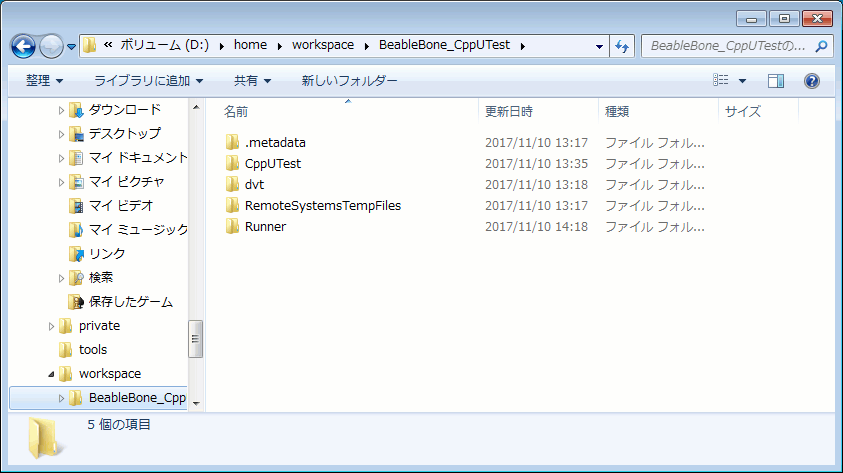Select the マイ ドキュメント folder icon
The image size is (843, 473).
click(x=76, y=158)
